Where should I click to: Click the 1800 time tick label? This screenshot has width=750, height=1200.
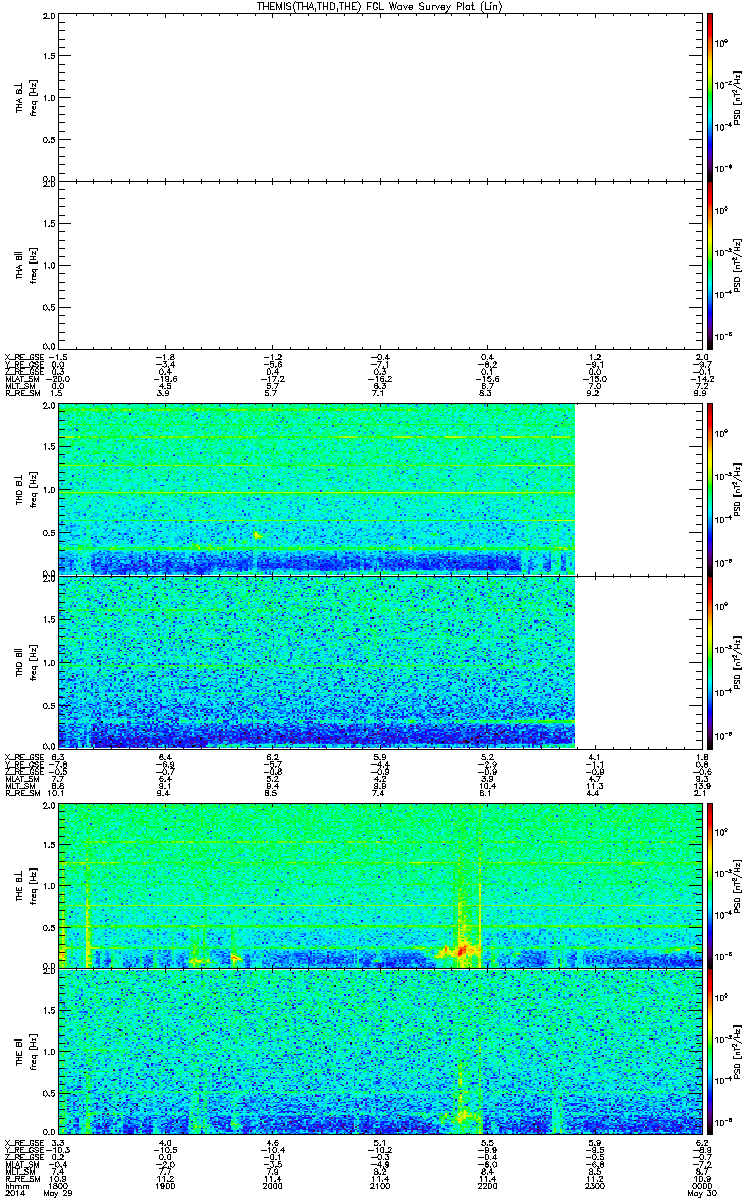(x=59, y=1184)
